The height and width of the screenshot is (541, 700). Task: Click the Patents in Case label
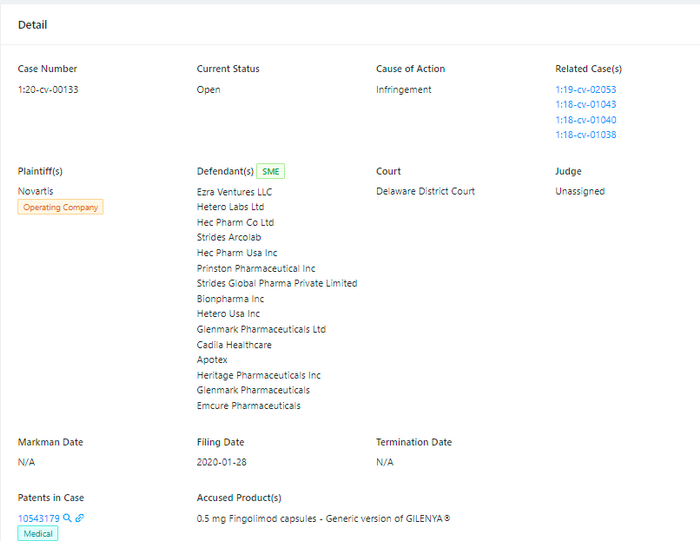pos(51,498)
